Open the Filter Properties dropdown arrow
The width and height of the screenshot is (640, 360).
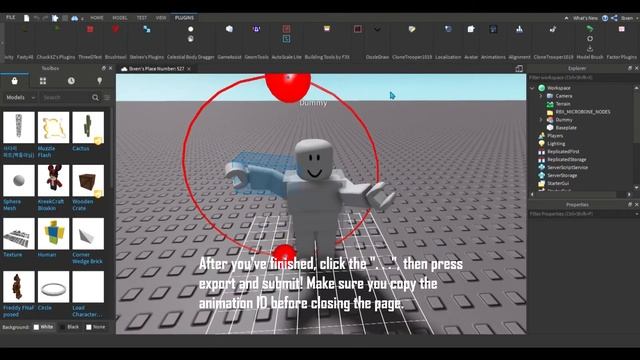(636, 213)
